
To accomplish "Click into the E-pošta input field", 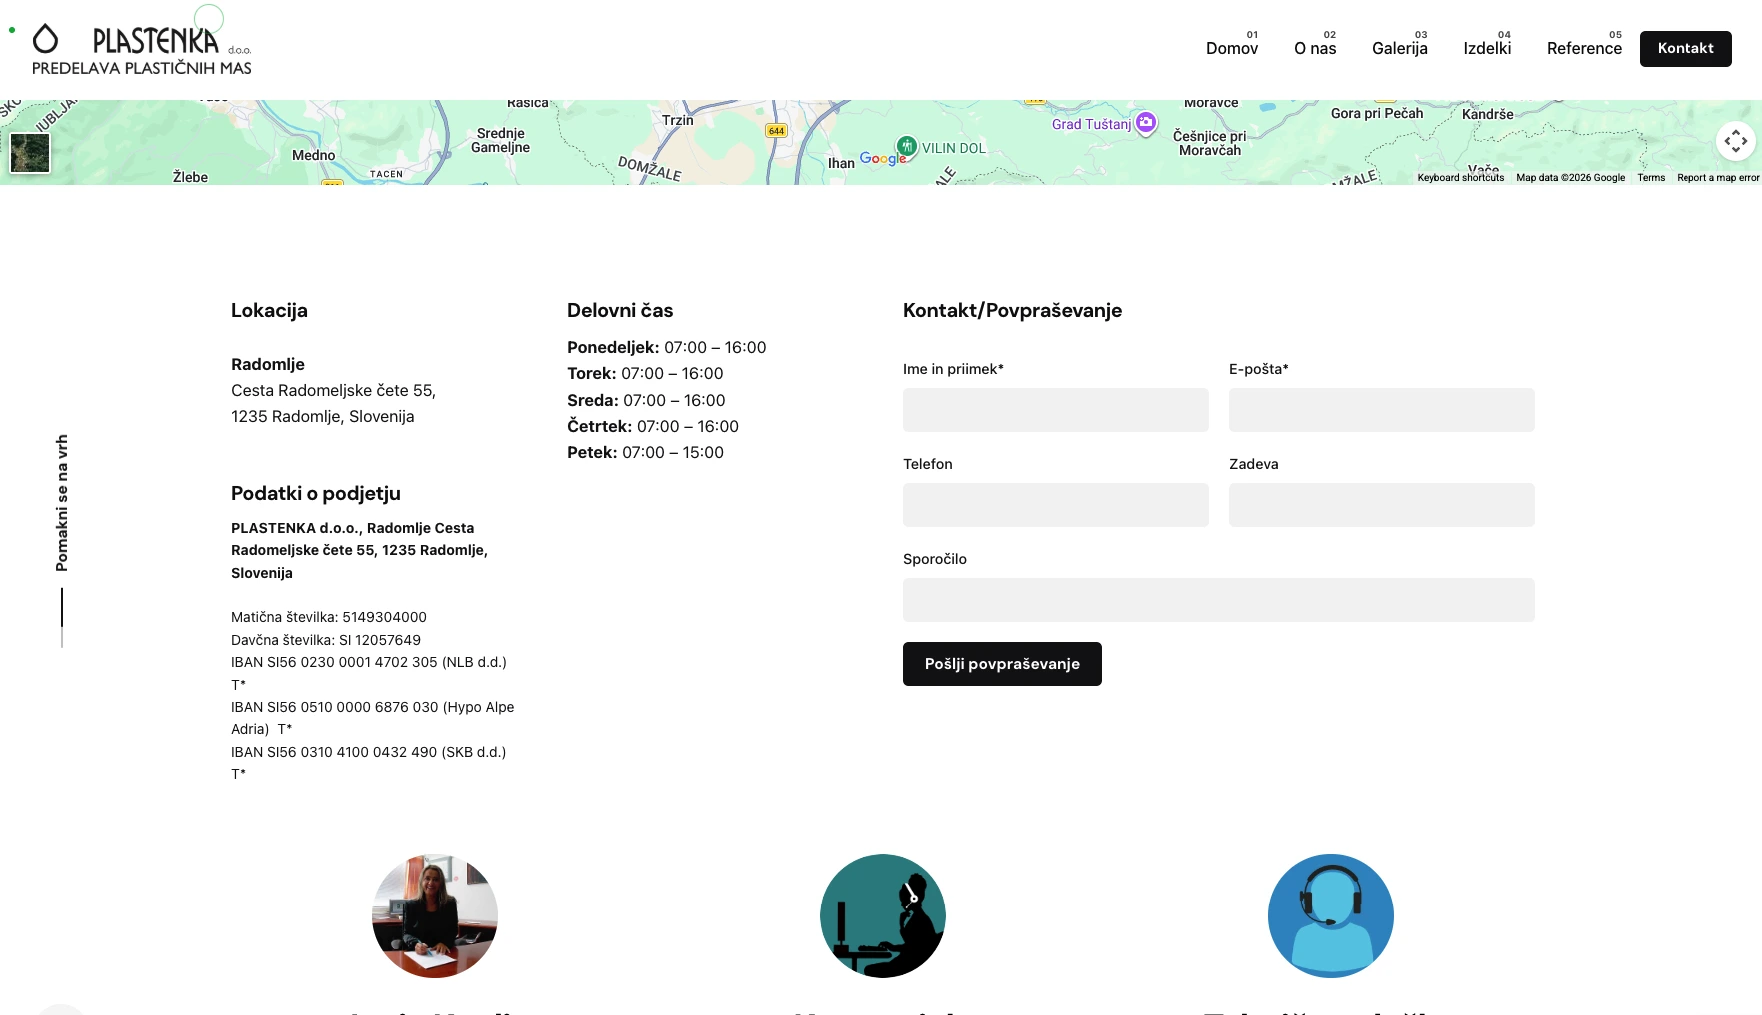I will point(1382,410).
